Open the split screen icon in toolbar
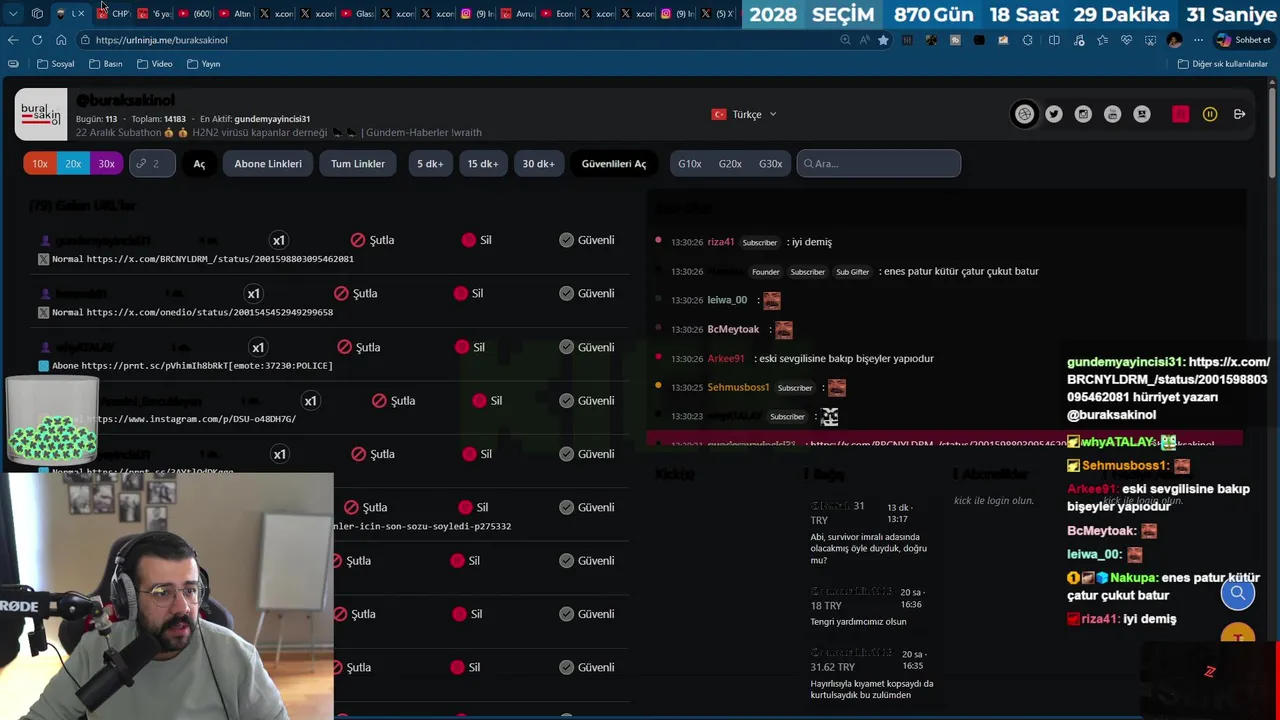 coord(1054,40)
